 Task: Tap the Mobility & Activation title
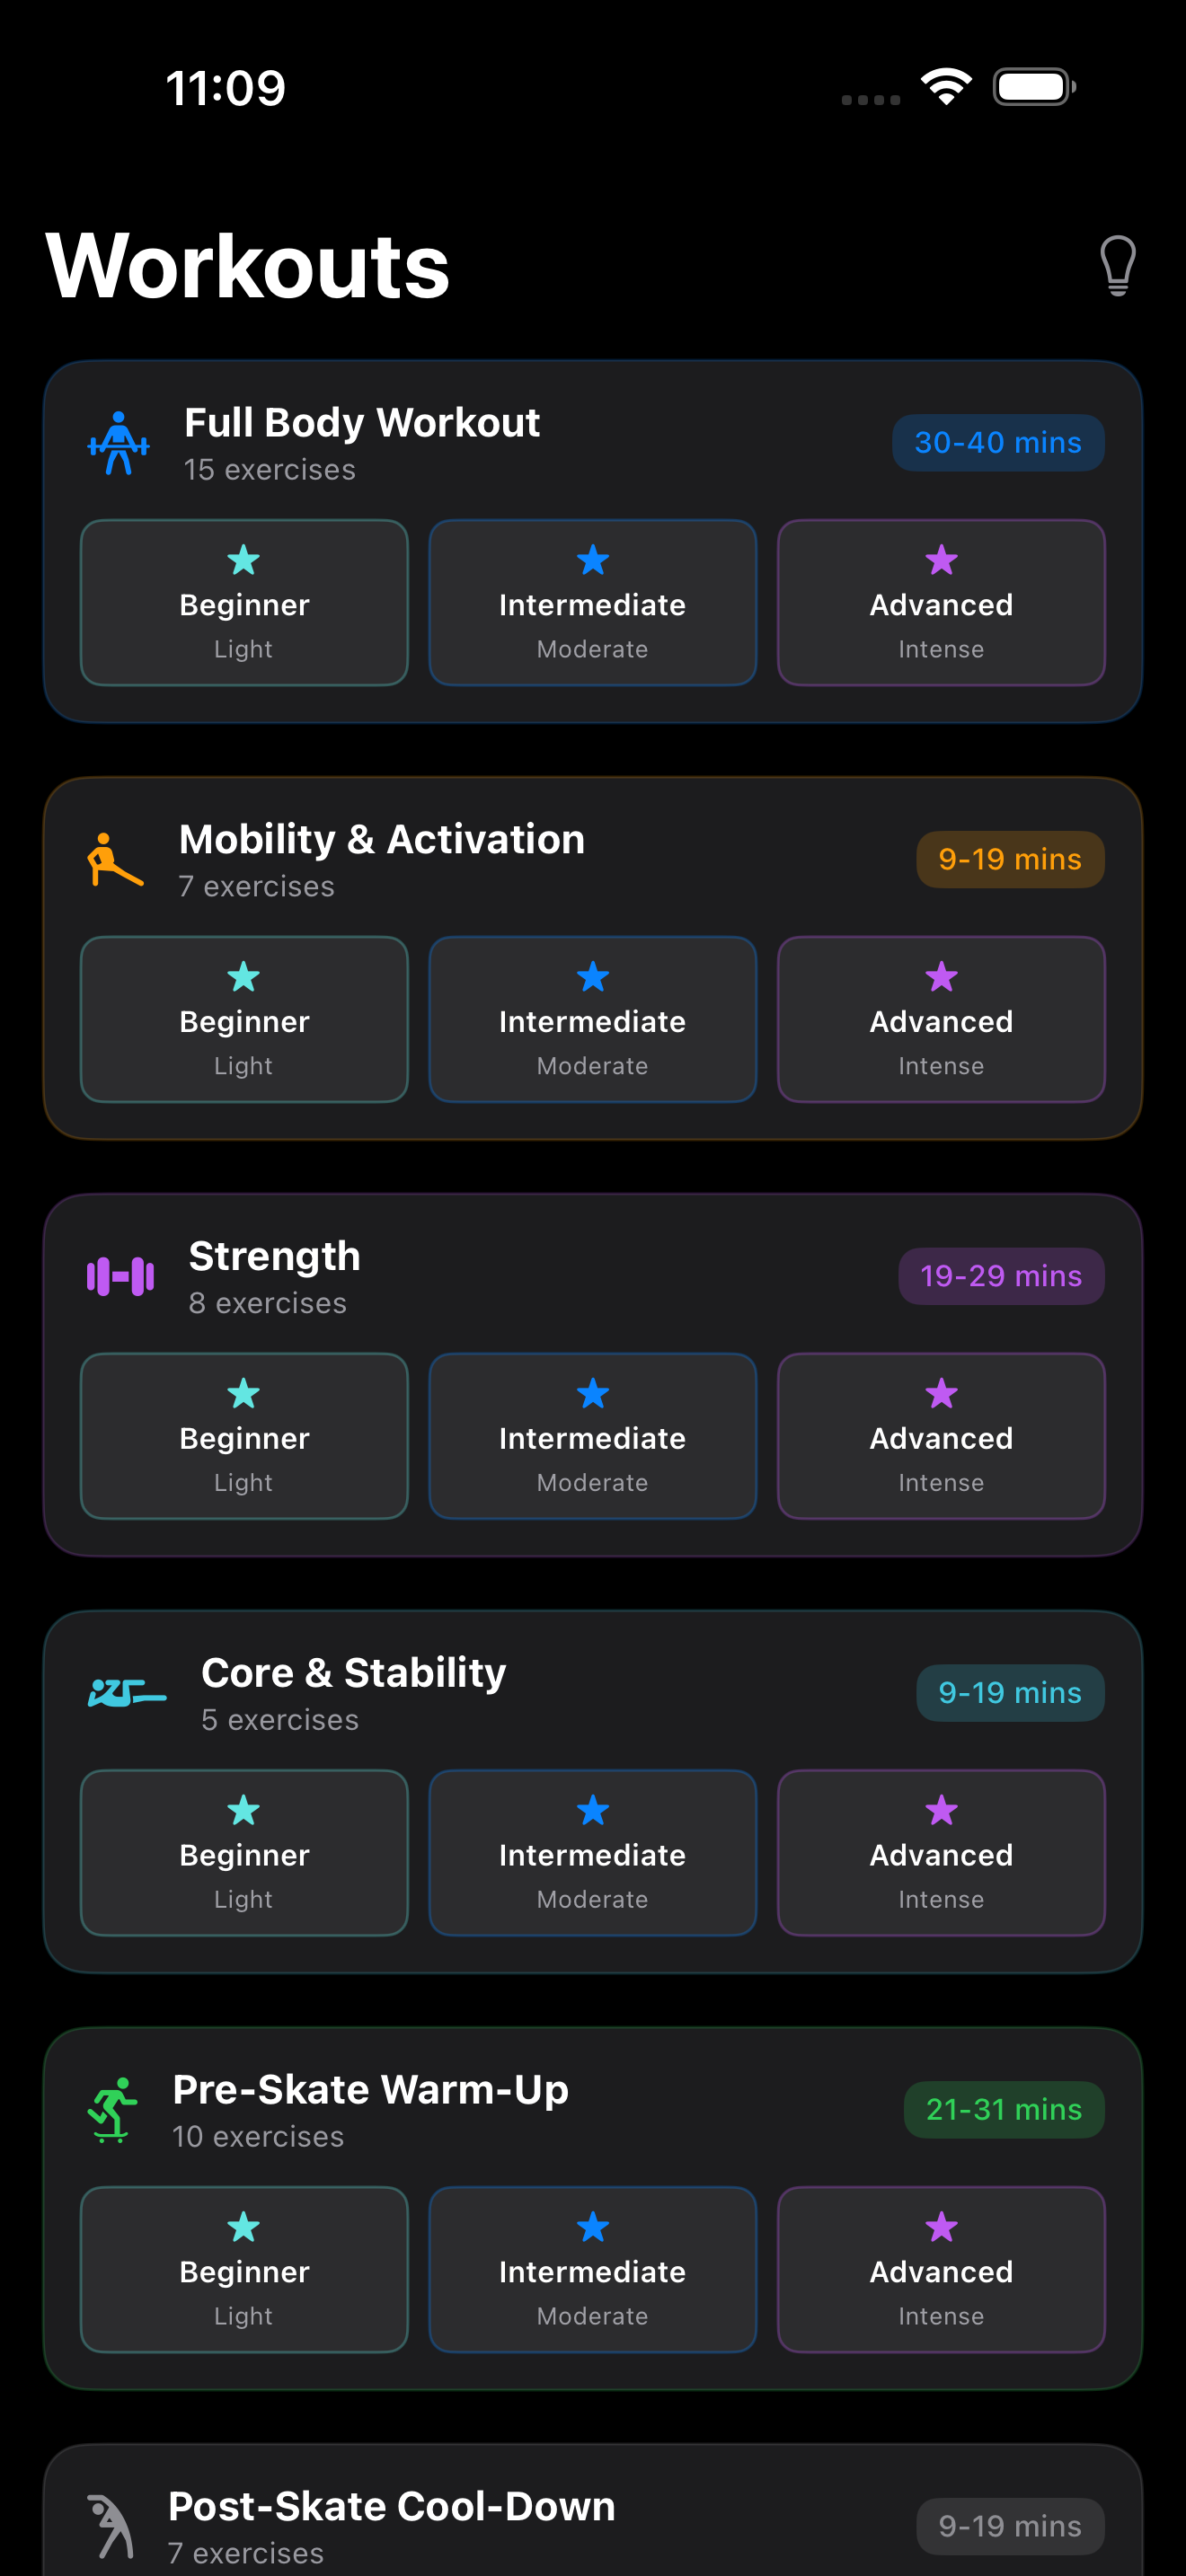tap(382, 840)
